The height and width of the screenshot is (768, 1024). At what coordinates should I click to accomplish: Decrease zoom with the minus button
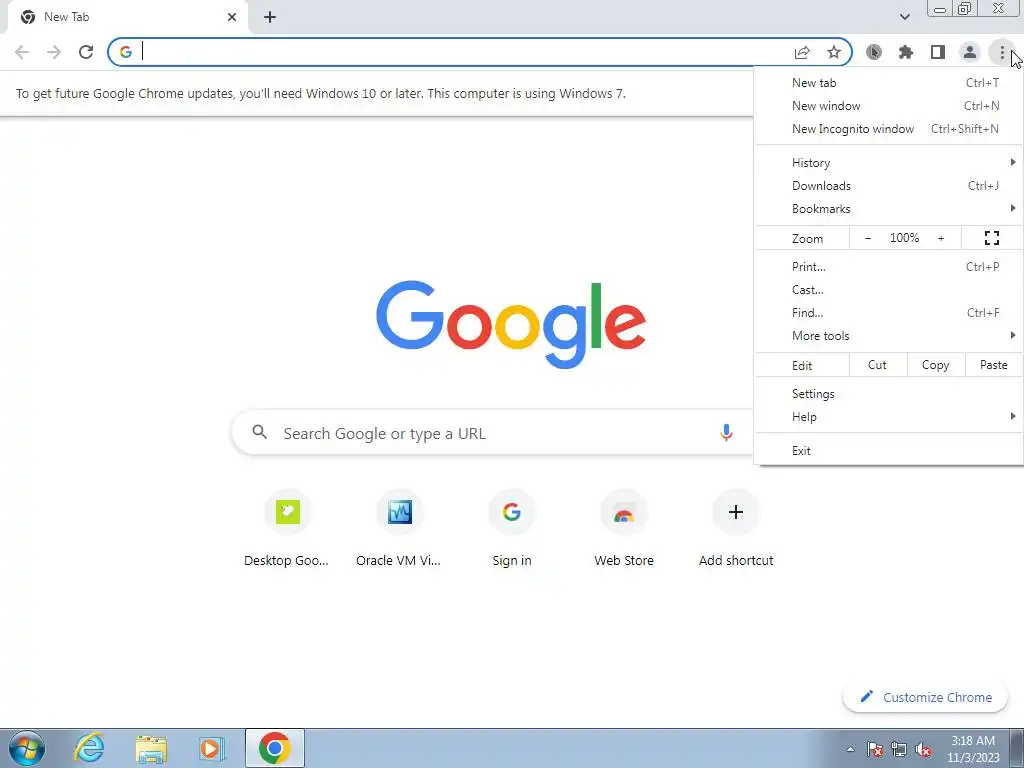coord(868,238)
